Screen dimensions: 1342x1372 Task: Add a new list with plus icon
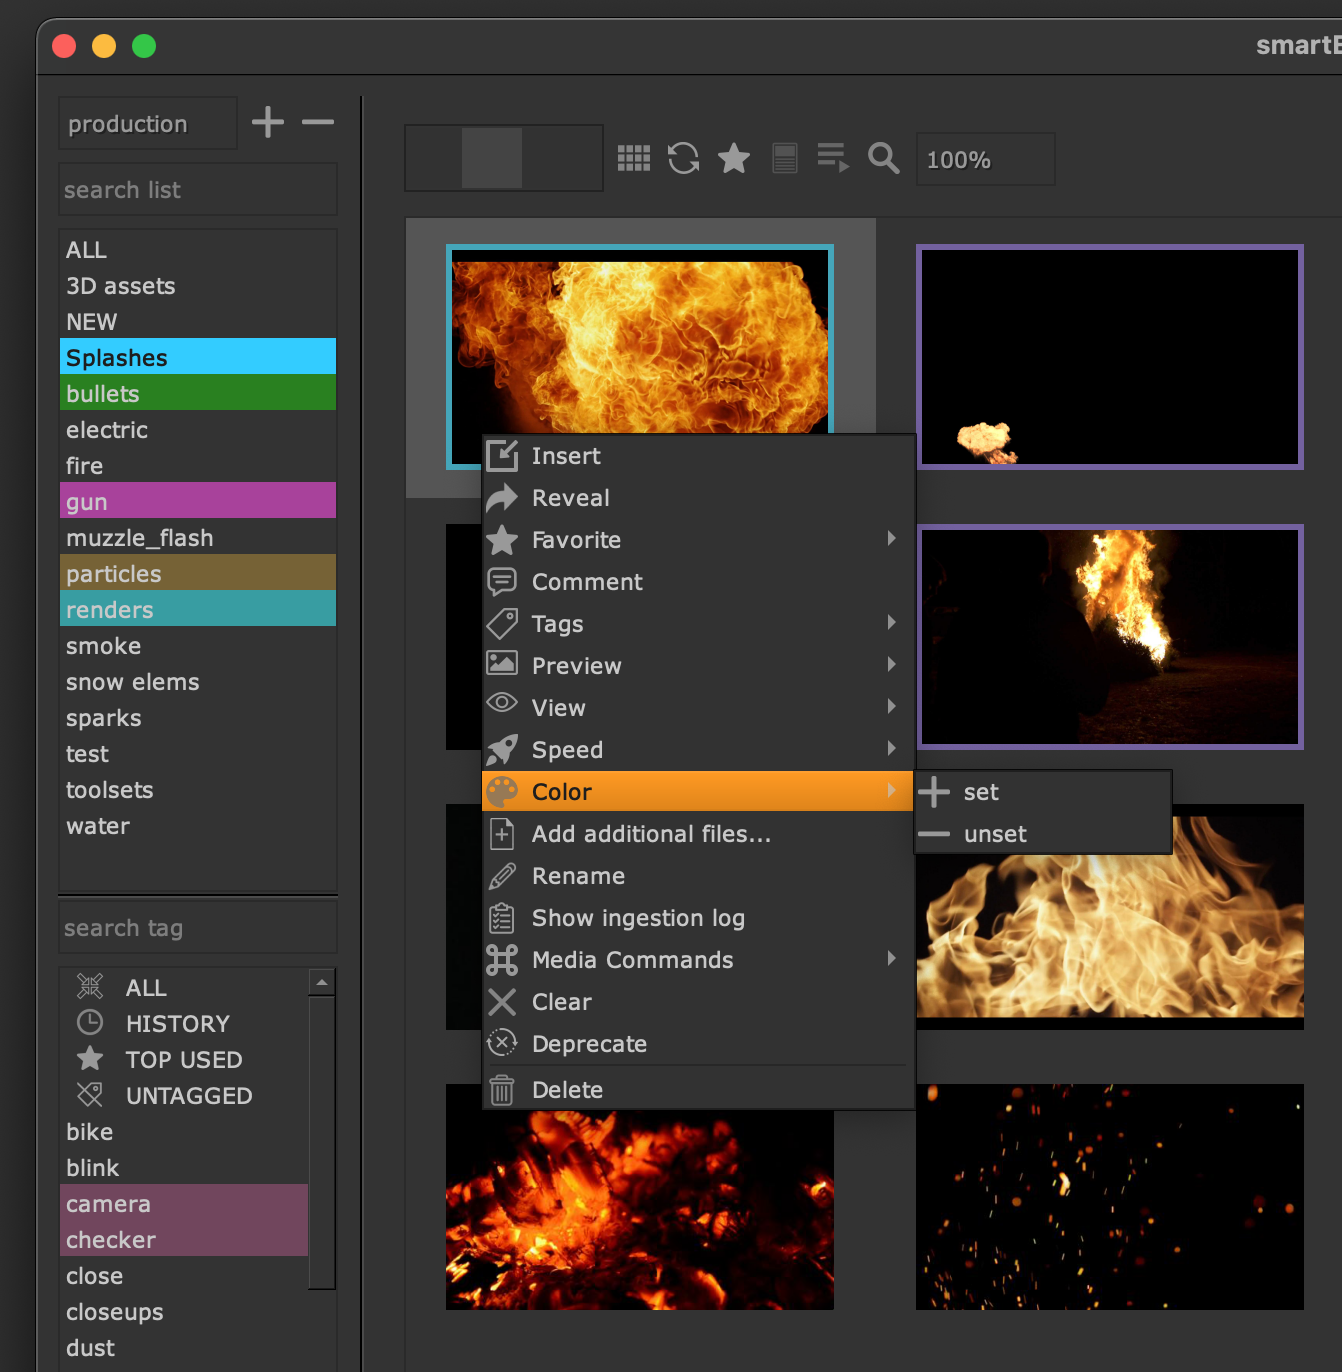[268, 123]
